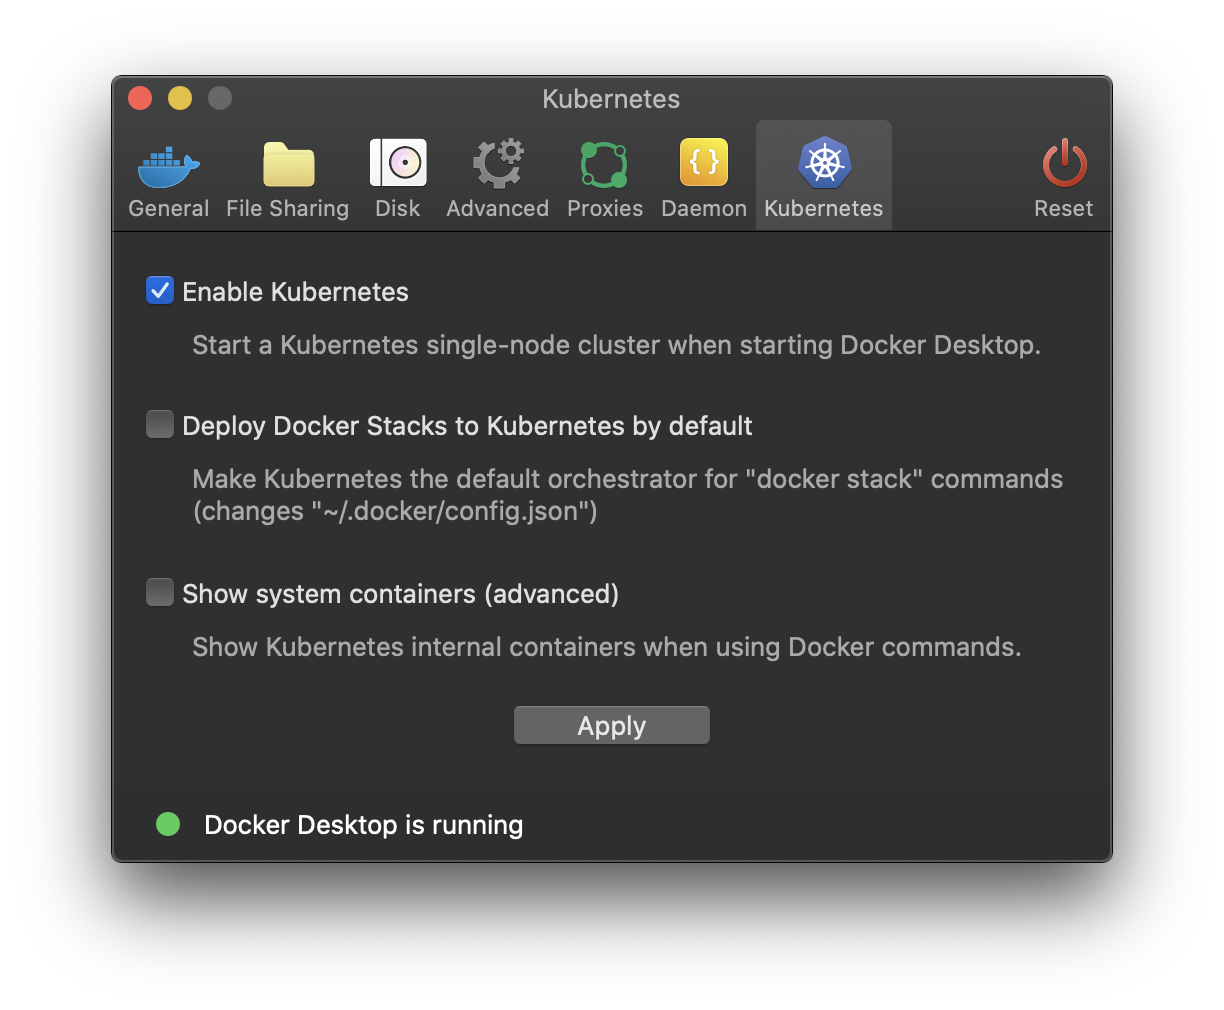Click the red close window button

click(140, 98)
